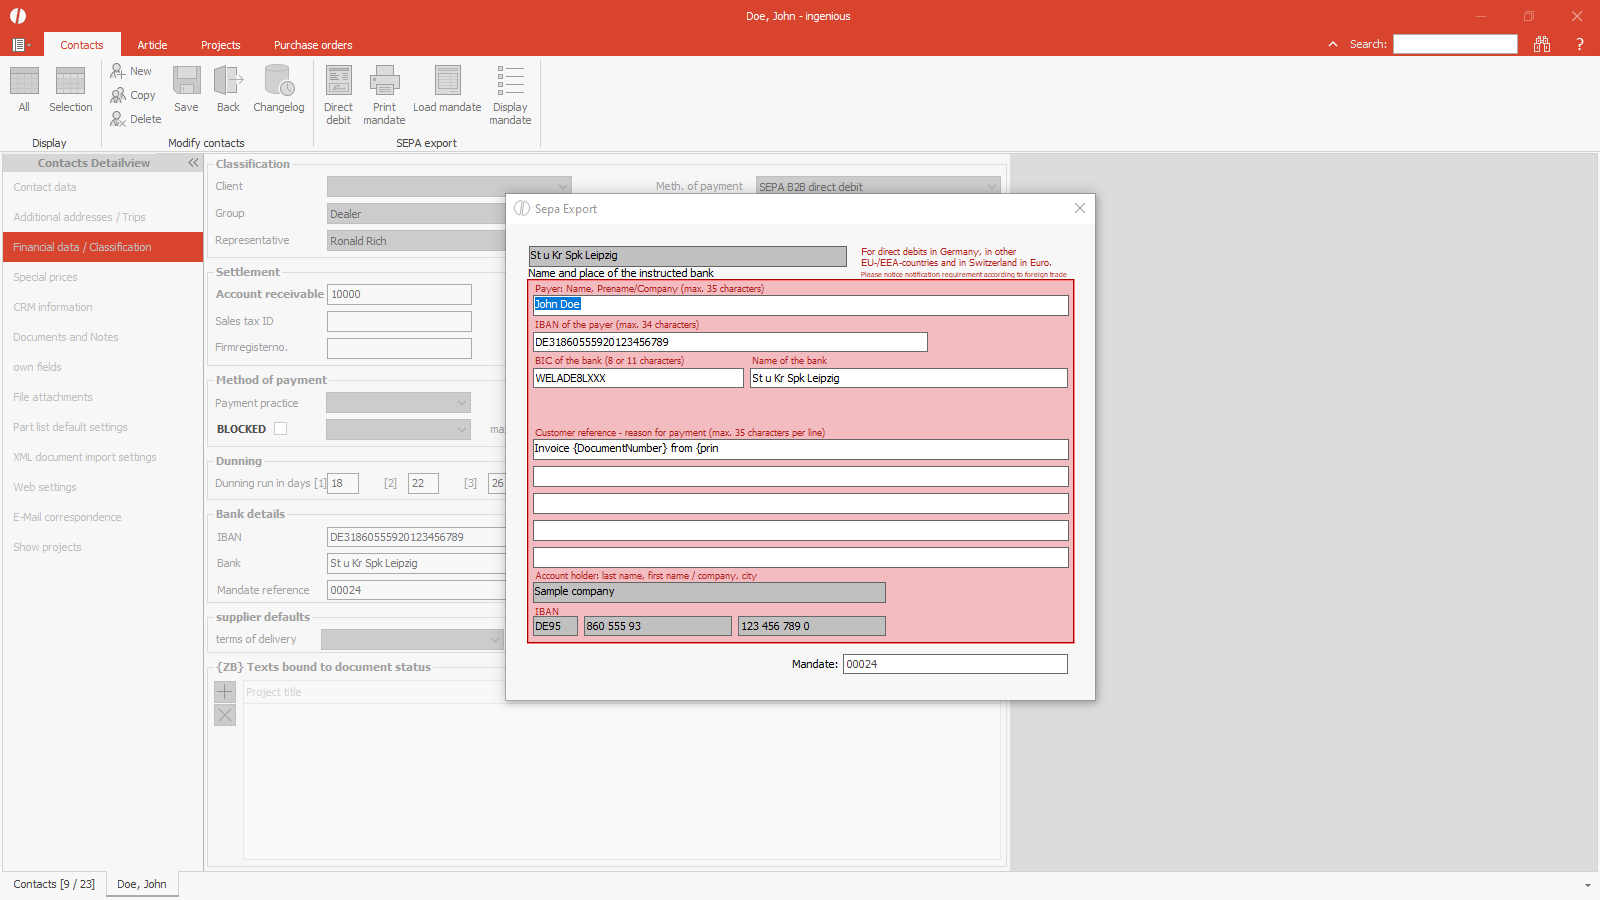Show All contacts in Display
This screenshot has width=1600, height=900.
click(x=24, y=90)
